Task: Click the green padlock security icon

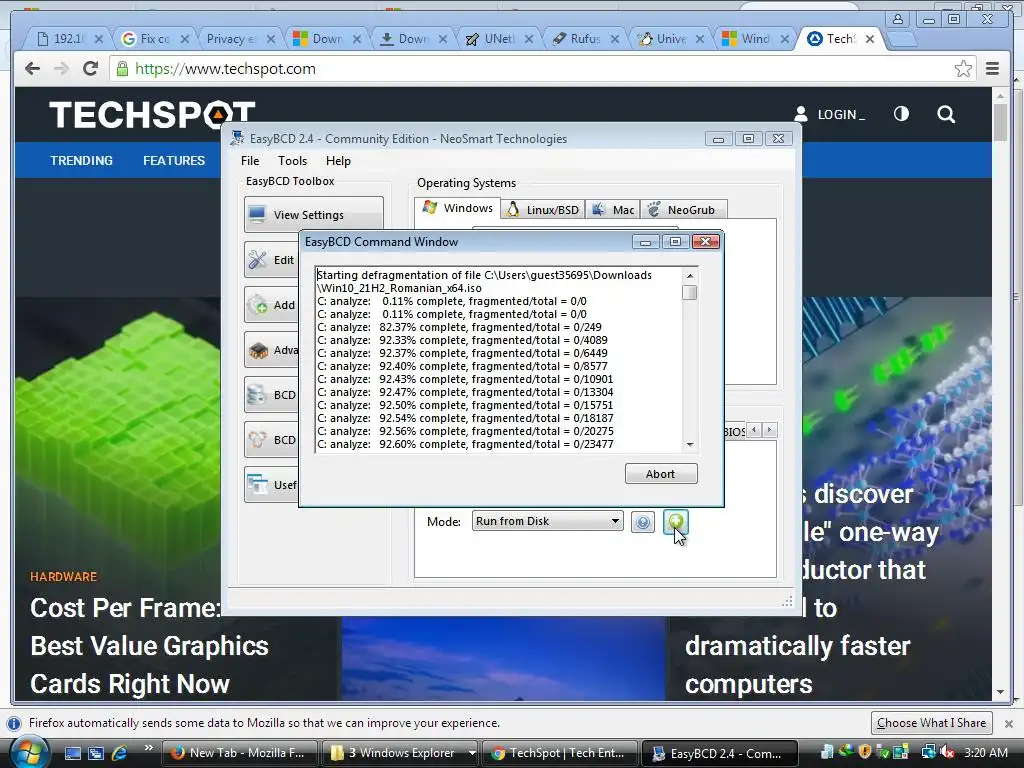Action: (x=122, y=69)
